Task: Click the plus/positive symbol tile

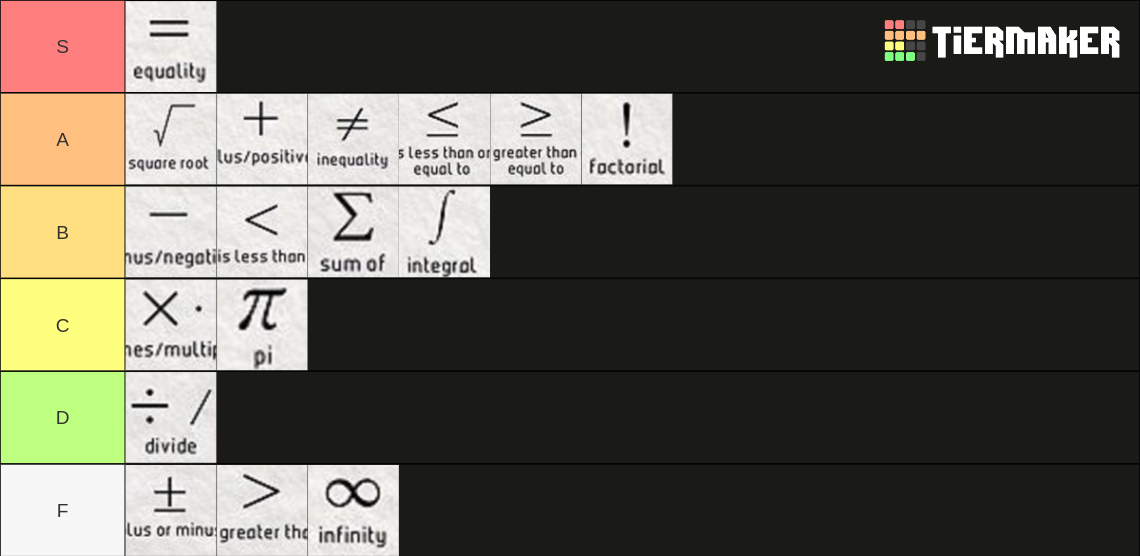Action: point(262,140)
